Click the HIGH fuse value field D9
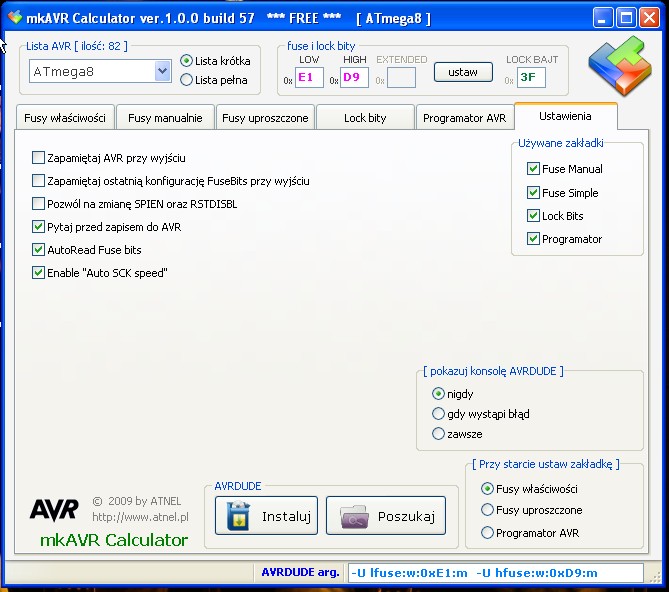Screen dimensions: 669x592 354,78
